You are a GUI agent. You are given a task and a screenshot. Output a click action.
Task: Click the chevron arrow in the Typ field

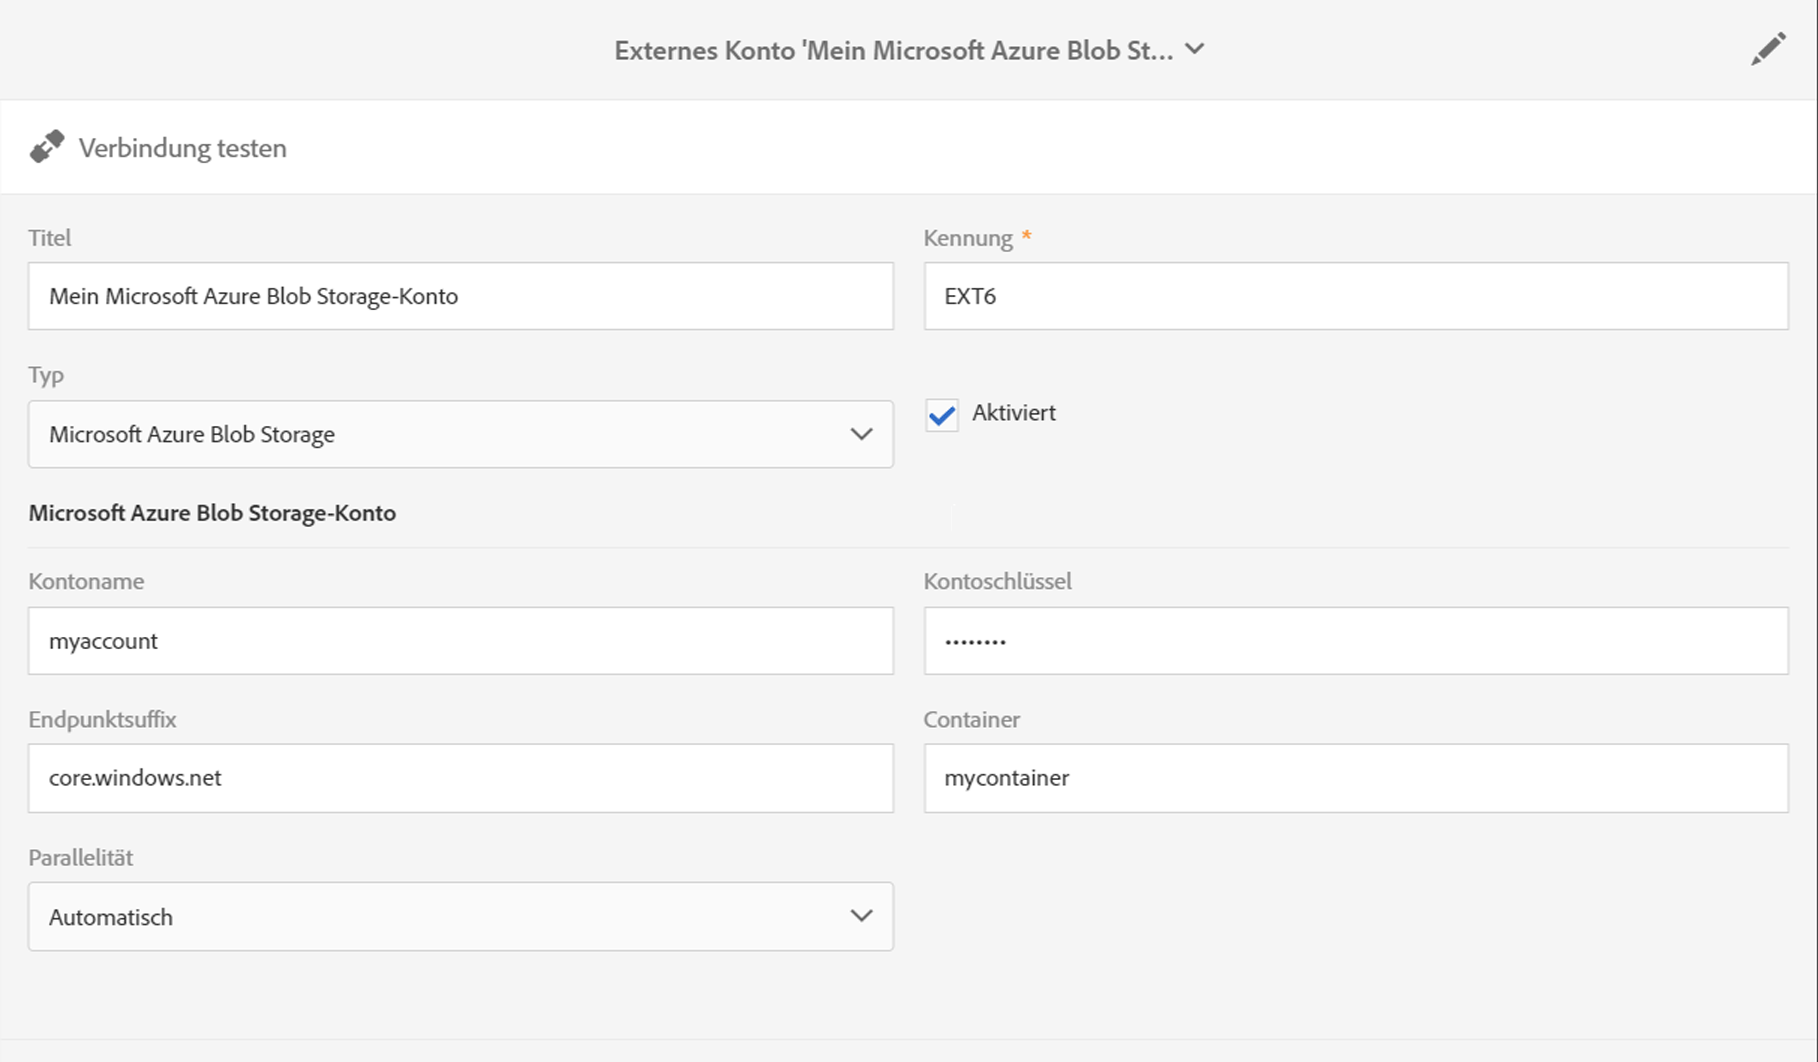coord(861,434)
